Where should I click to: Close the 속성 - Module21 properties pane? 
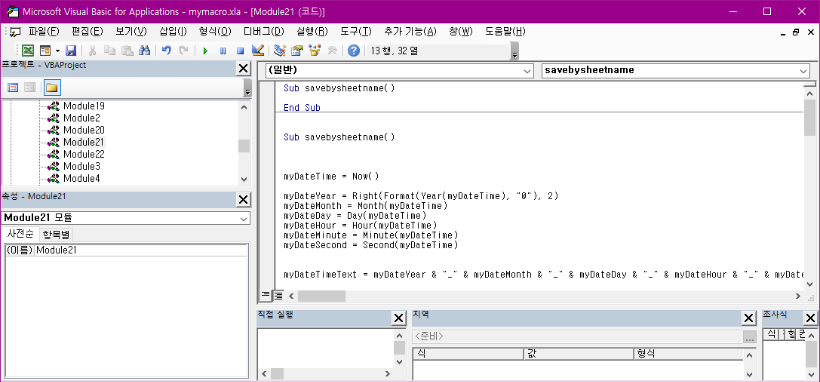[243, 199]
